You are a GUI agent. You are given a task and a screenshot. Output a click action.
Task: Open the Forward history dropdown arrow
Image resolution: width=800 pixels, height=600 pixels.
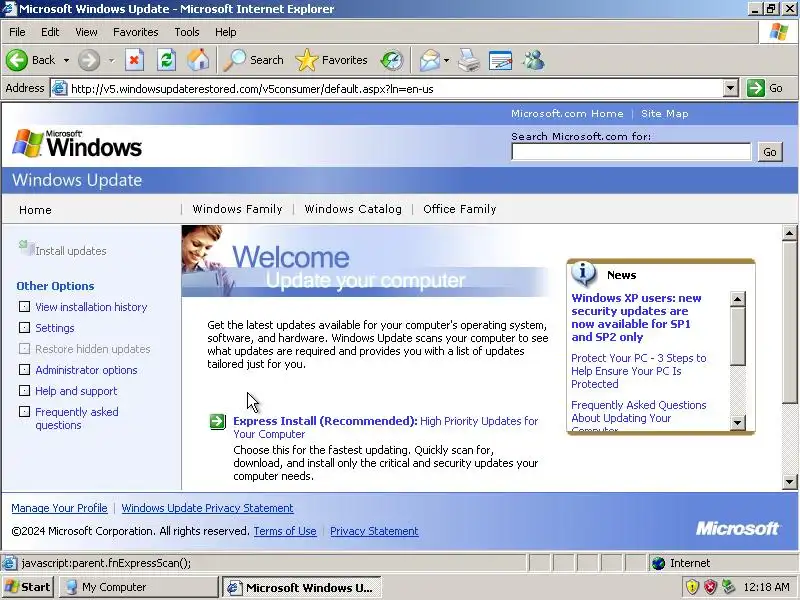pos(111,60)
